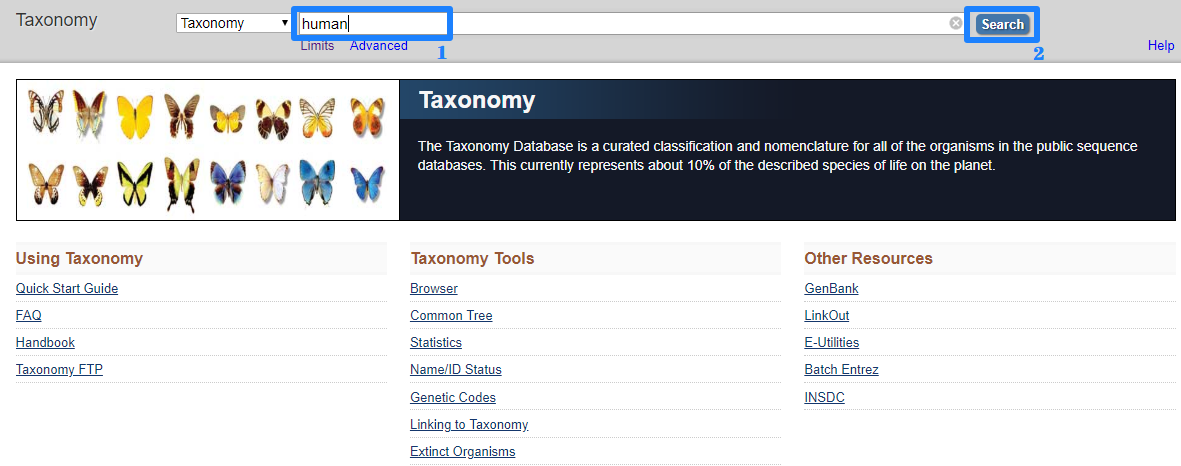The image size is (1181, 466).
Task: View taxonomy Statistics
Action: coord(436,343)
